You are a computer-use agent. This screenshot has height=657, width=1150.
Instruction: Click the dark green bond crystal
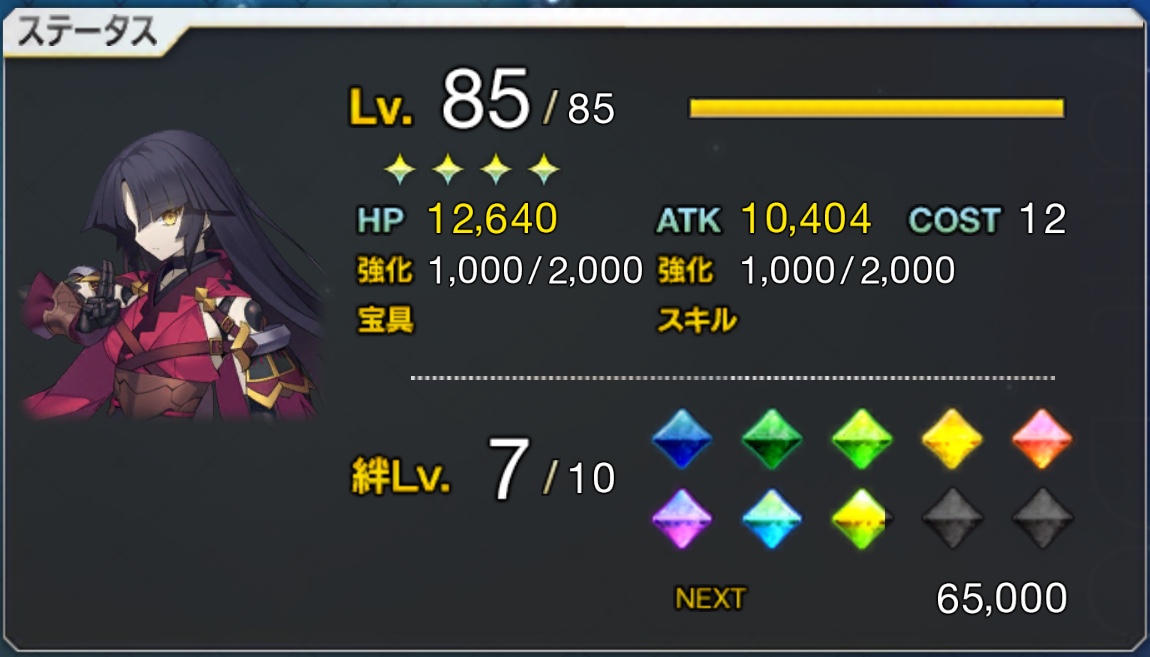tap(772, 439)
